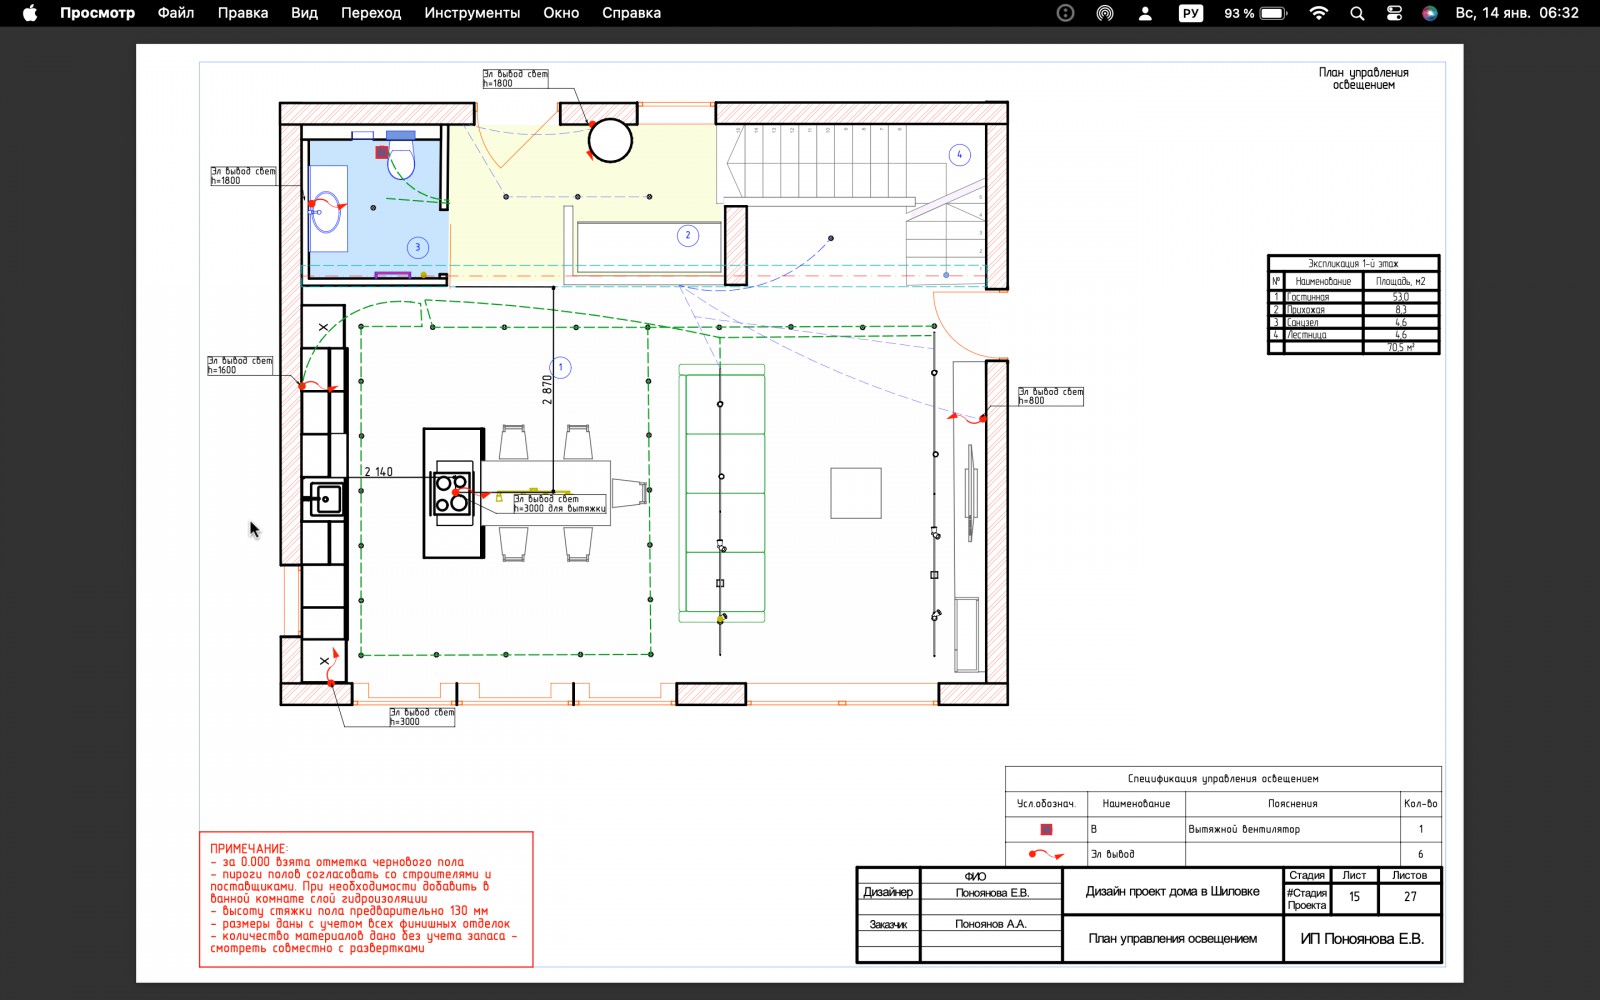The height and width of the screenshot is (1000, 1600).
Task: Click the red electrical outlet symbol in specification table
Action: (x=1046, y=854)
